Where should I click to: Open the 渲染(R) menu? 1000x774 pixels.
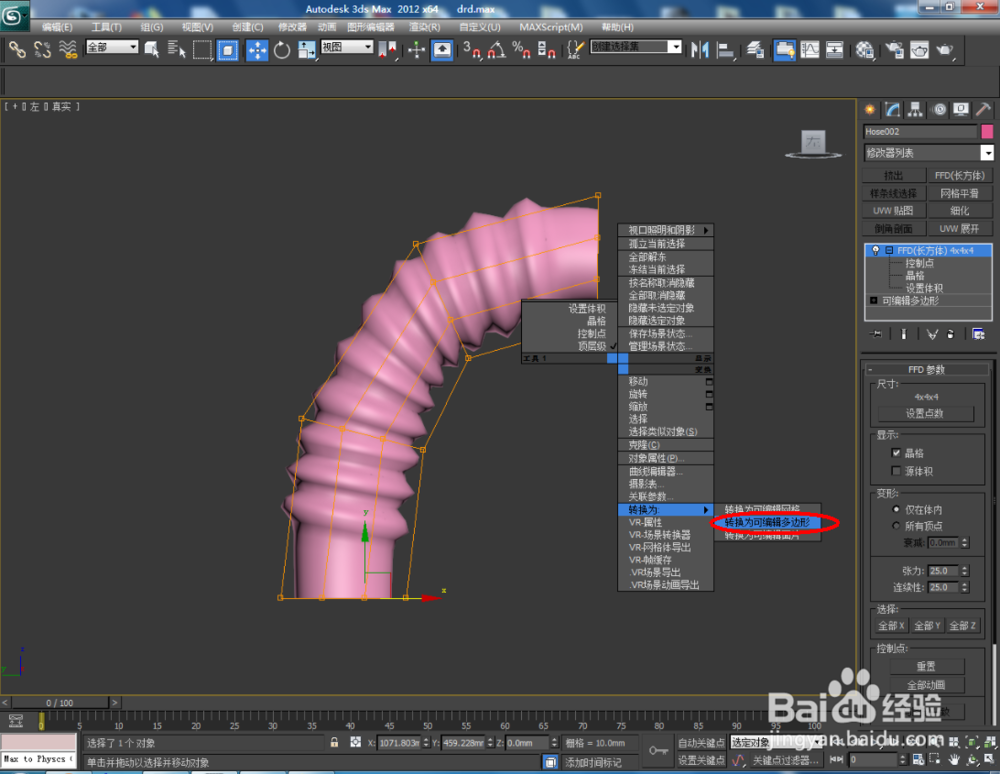[424, 27]
